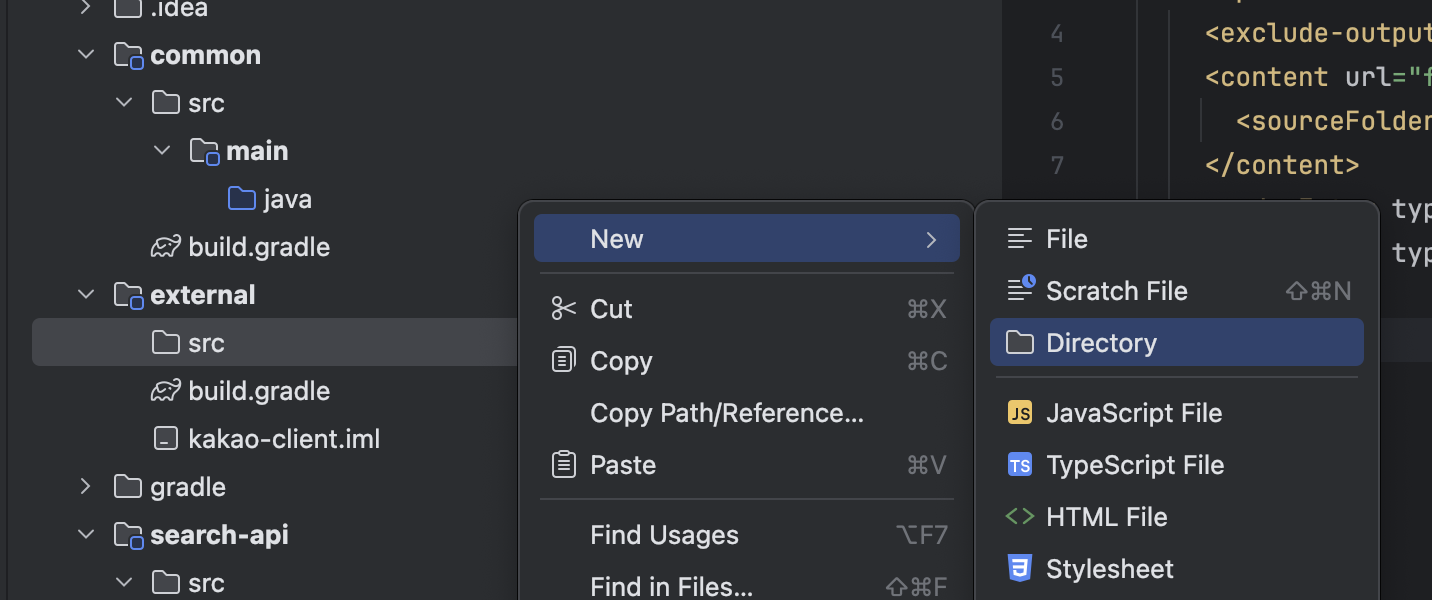Click the Copy documents icon

564,361
